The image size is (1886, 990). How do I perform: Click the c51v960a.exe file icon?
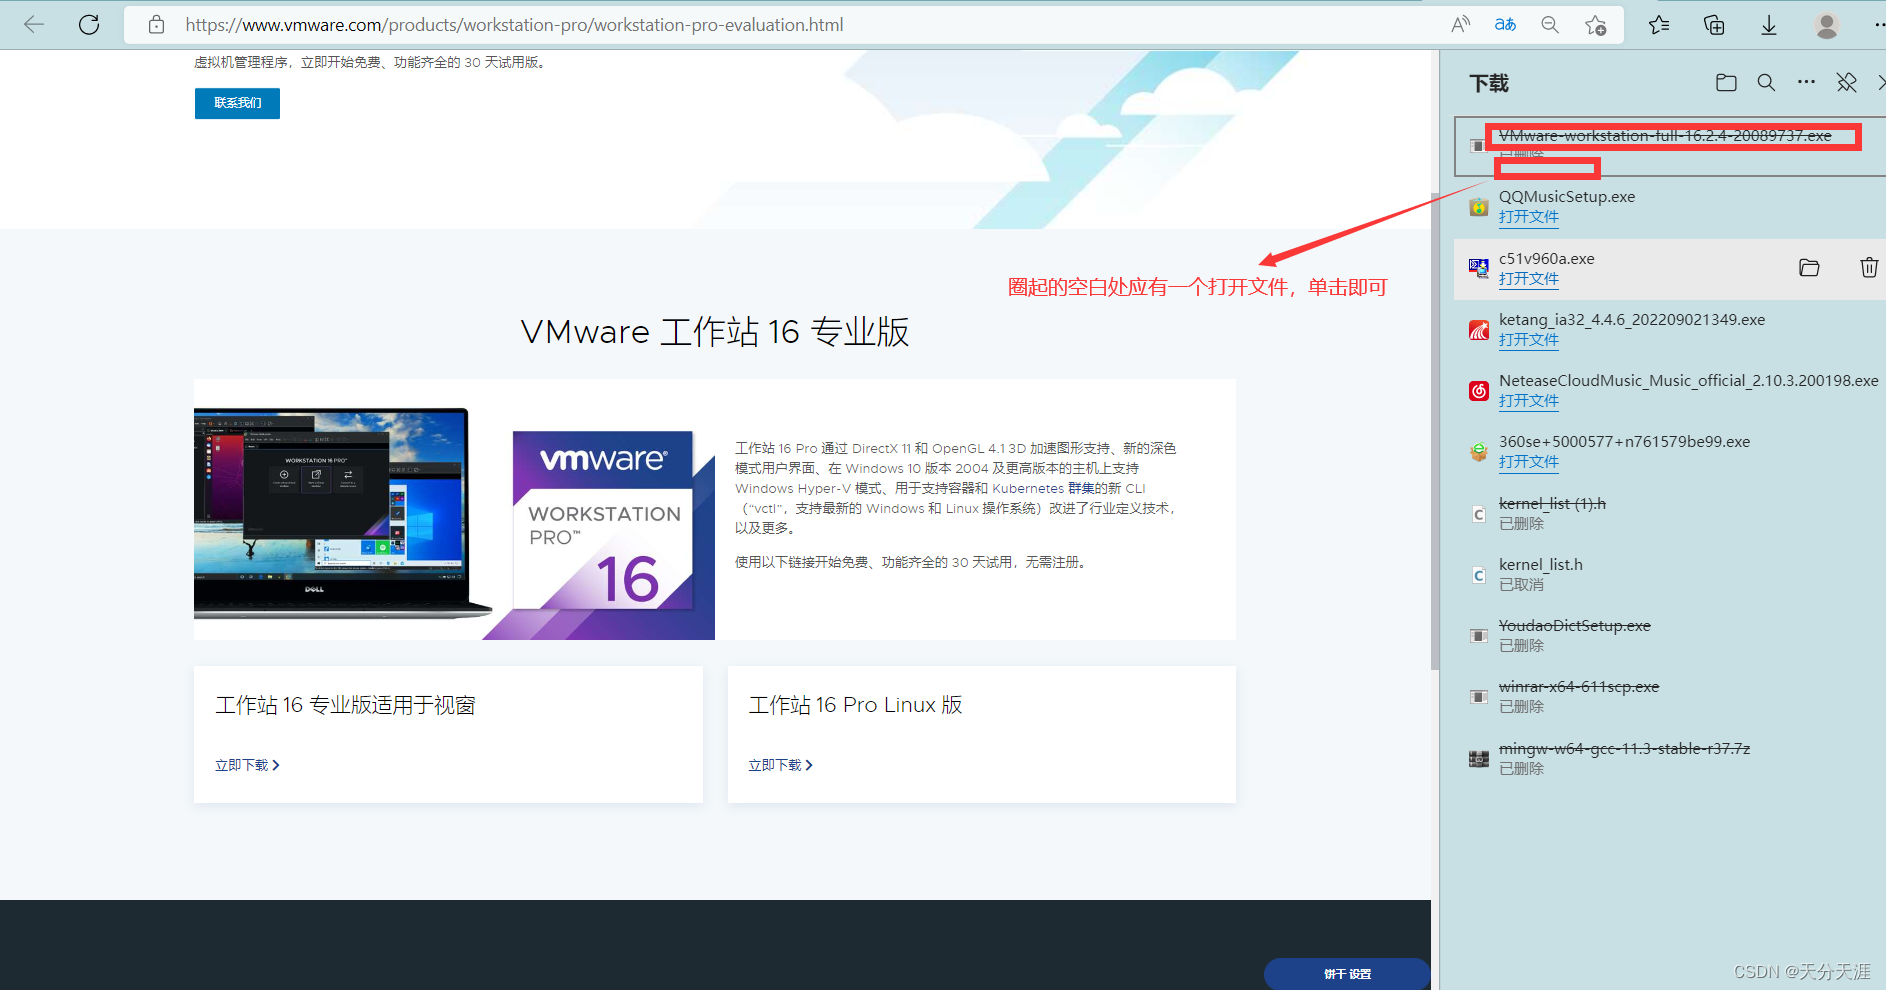click(1479, 268)
